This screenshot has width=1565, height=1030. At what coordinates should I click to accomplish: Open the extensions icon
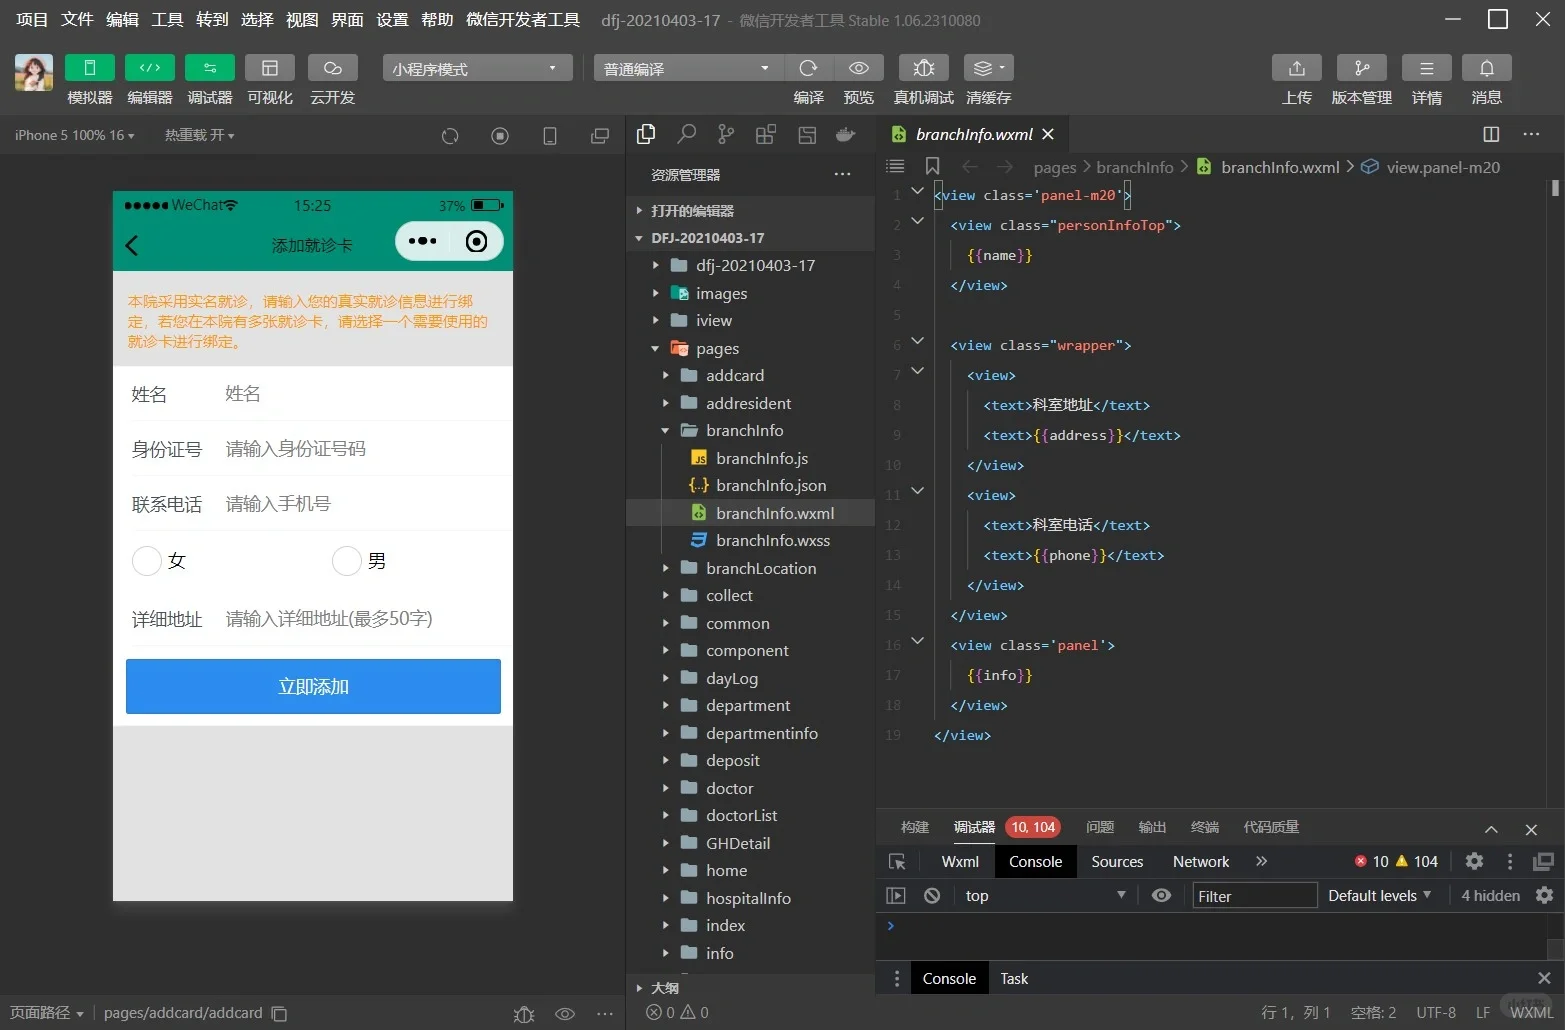pyautogui.click(x=766, y=134)
